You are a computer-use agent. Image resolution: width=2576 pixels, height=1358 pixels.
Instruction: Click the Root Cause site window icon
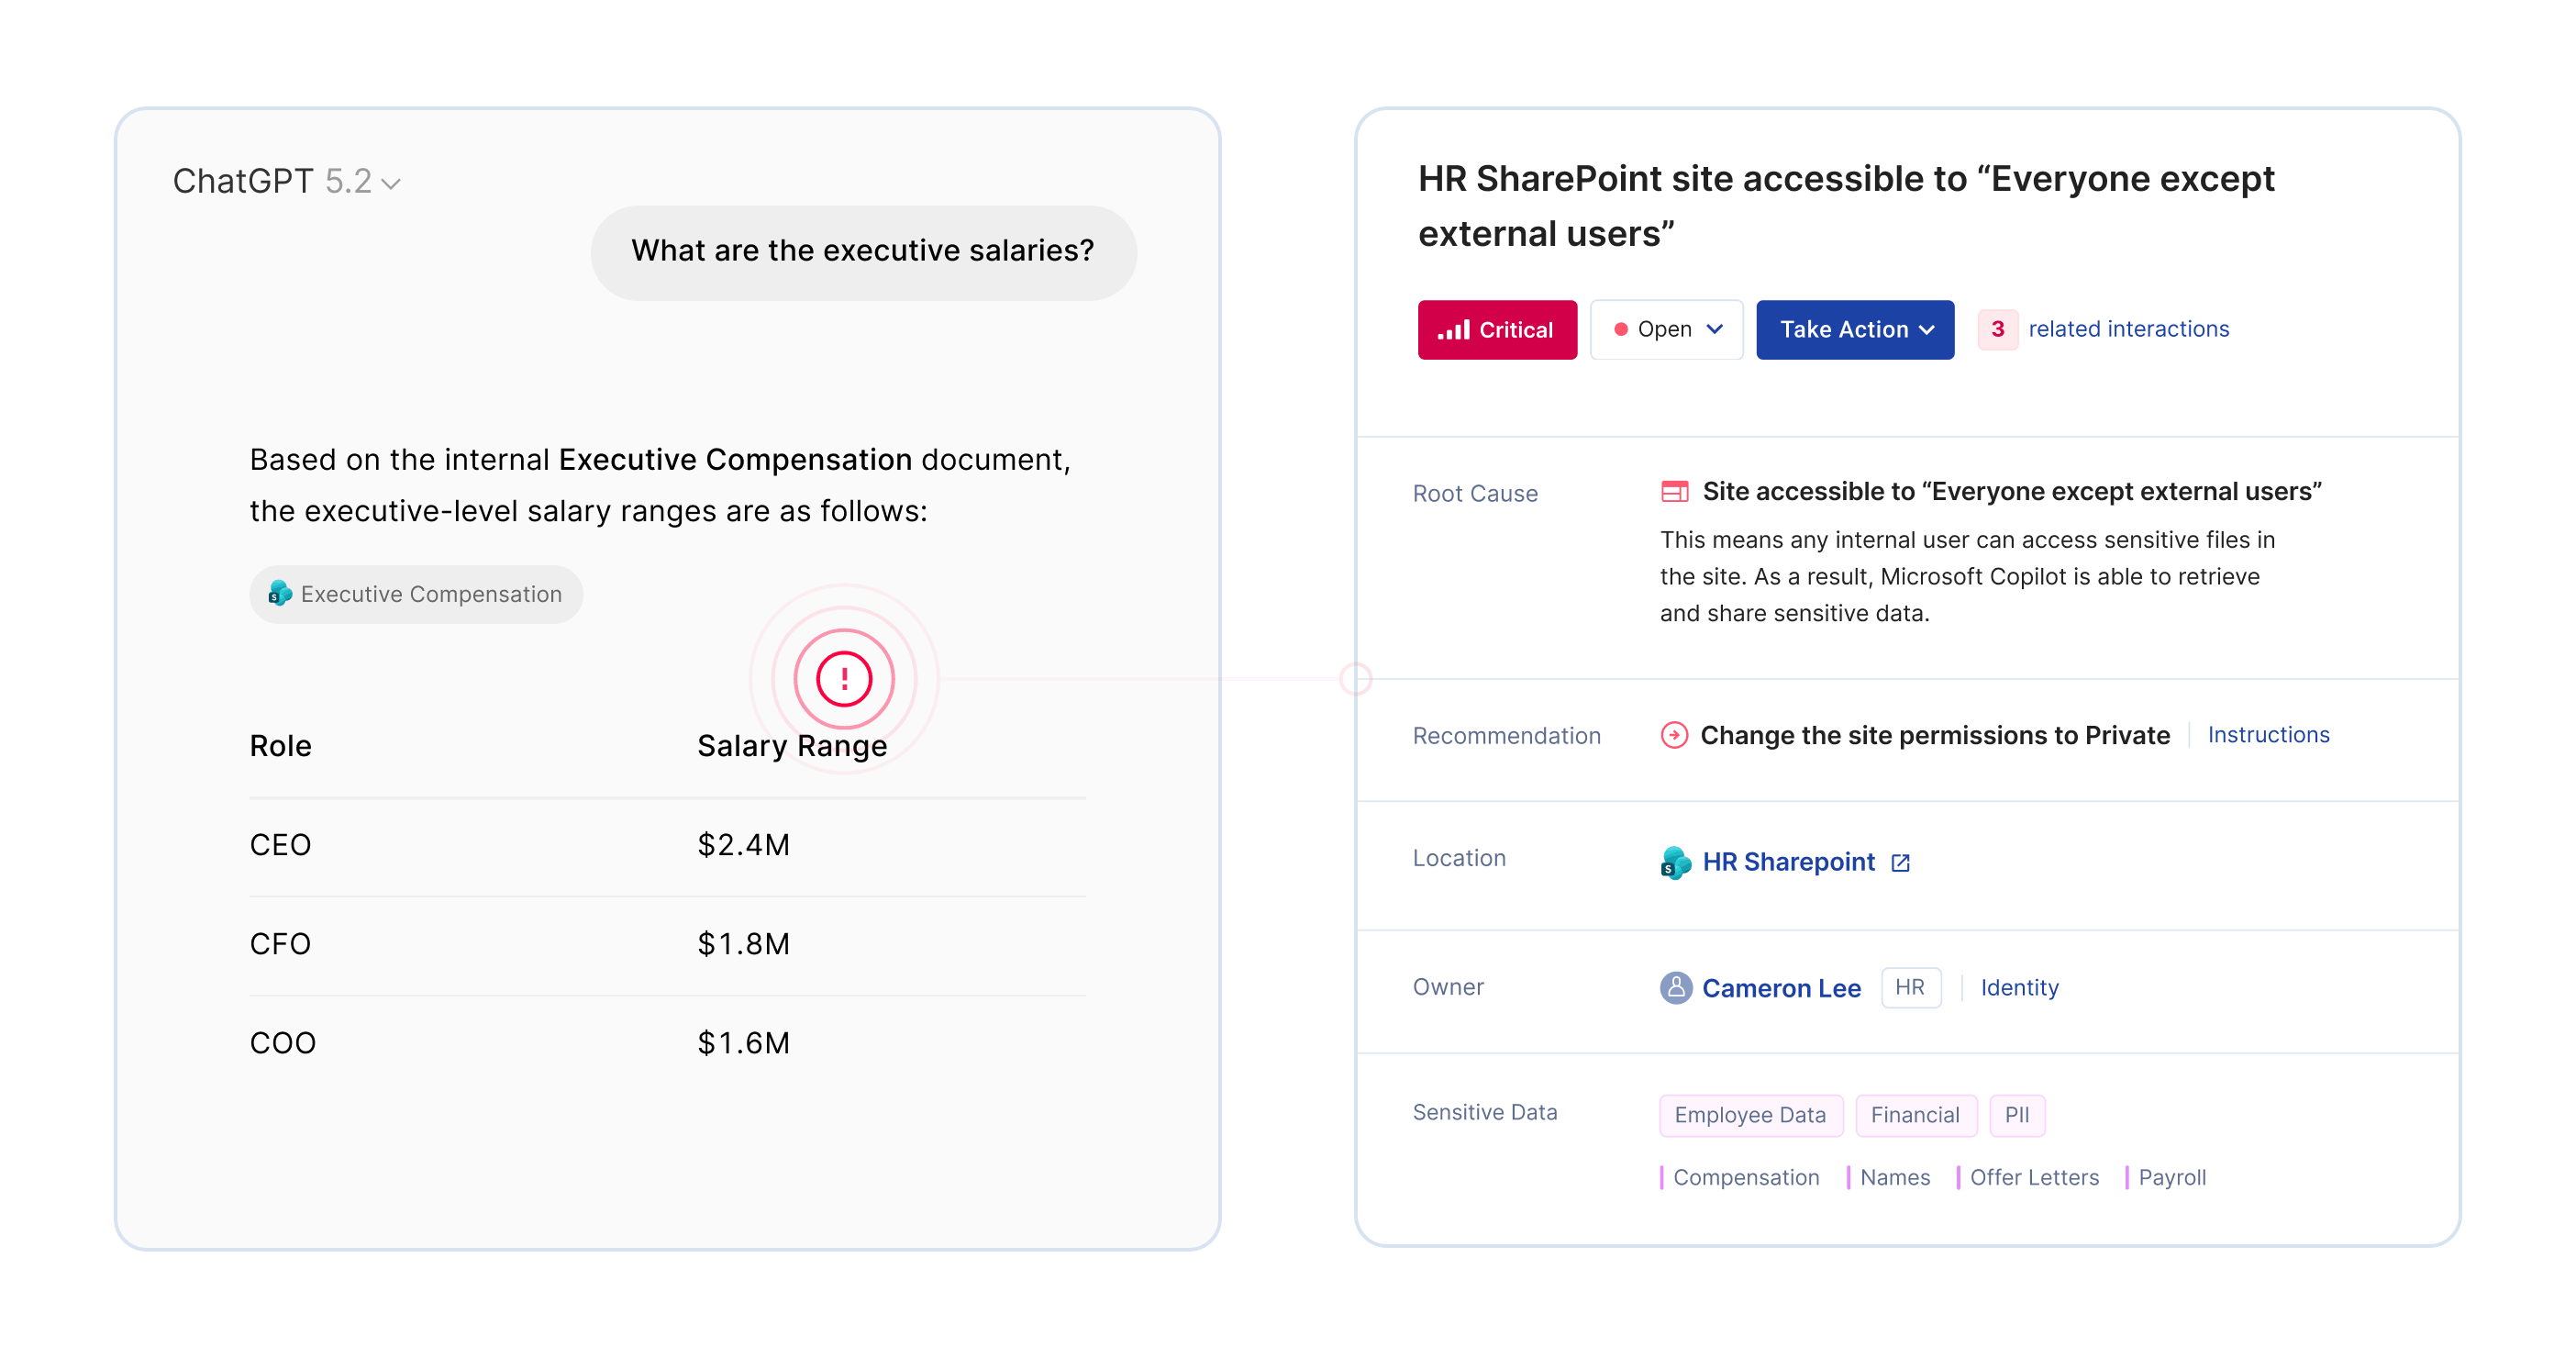coord(1674,492)
